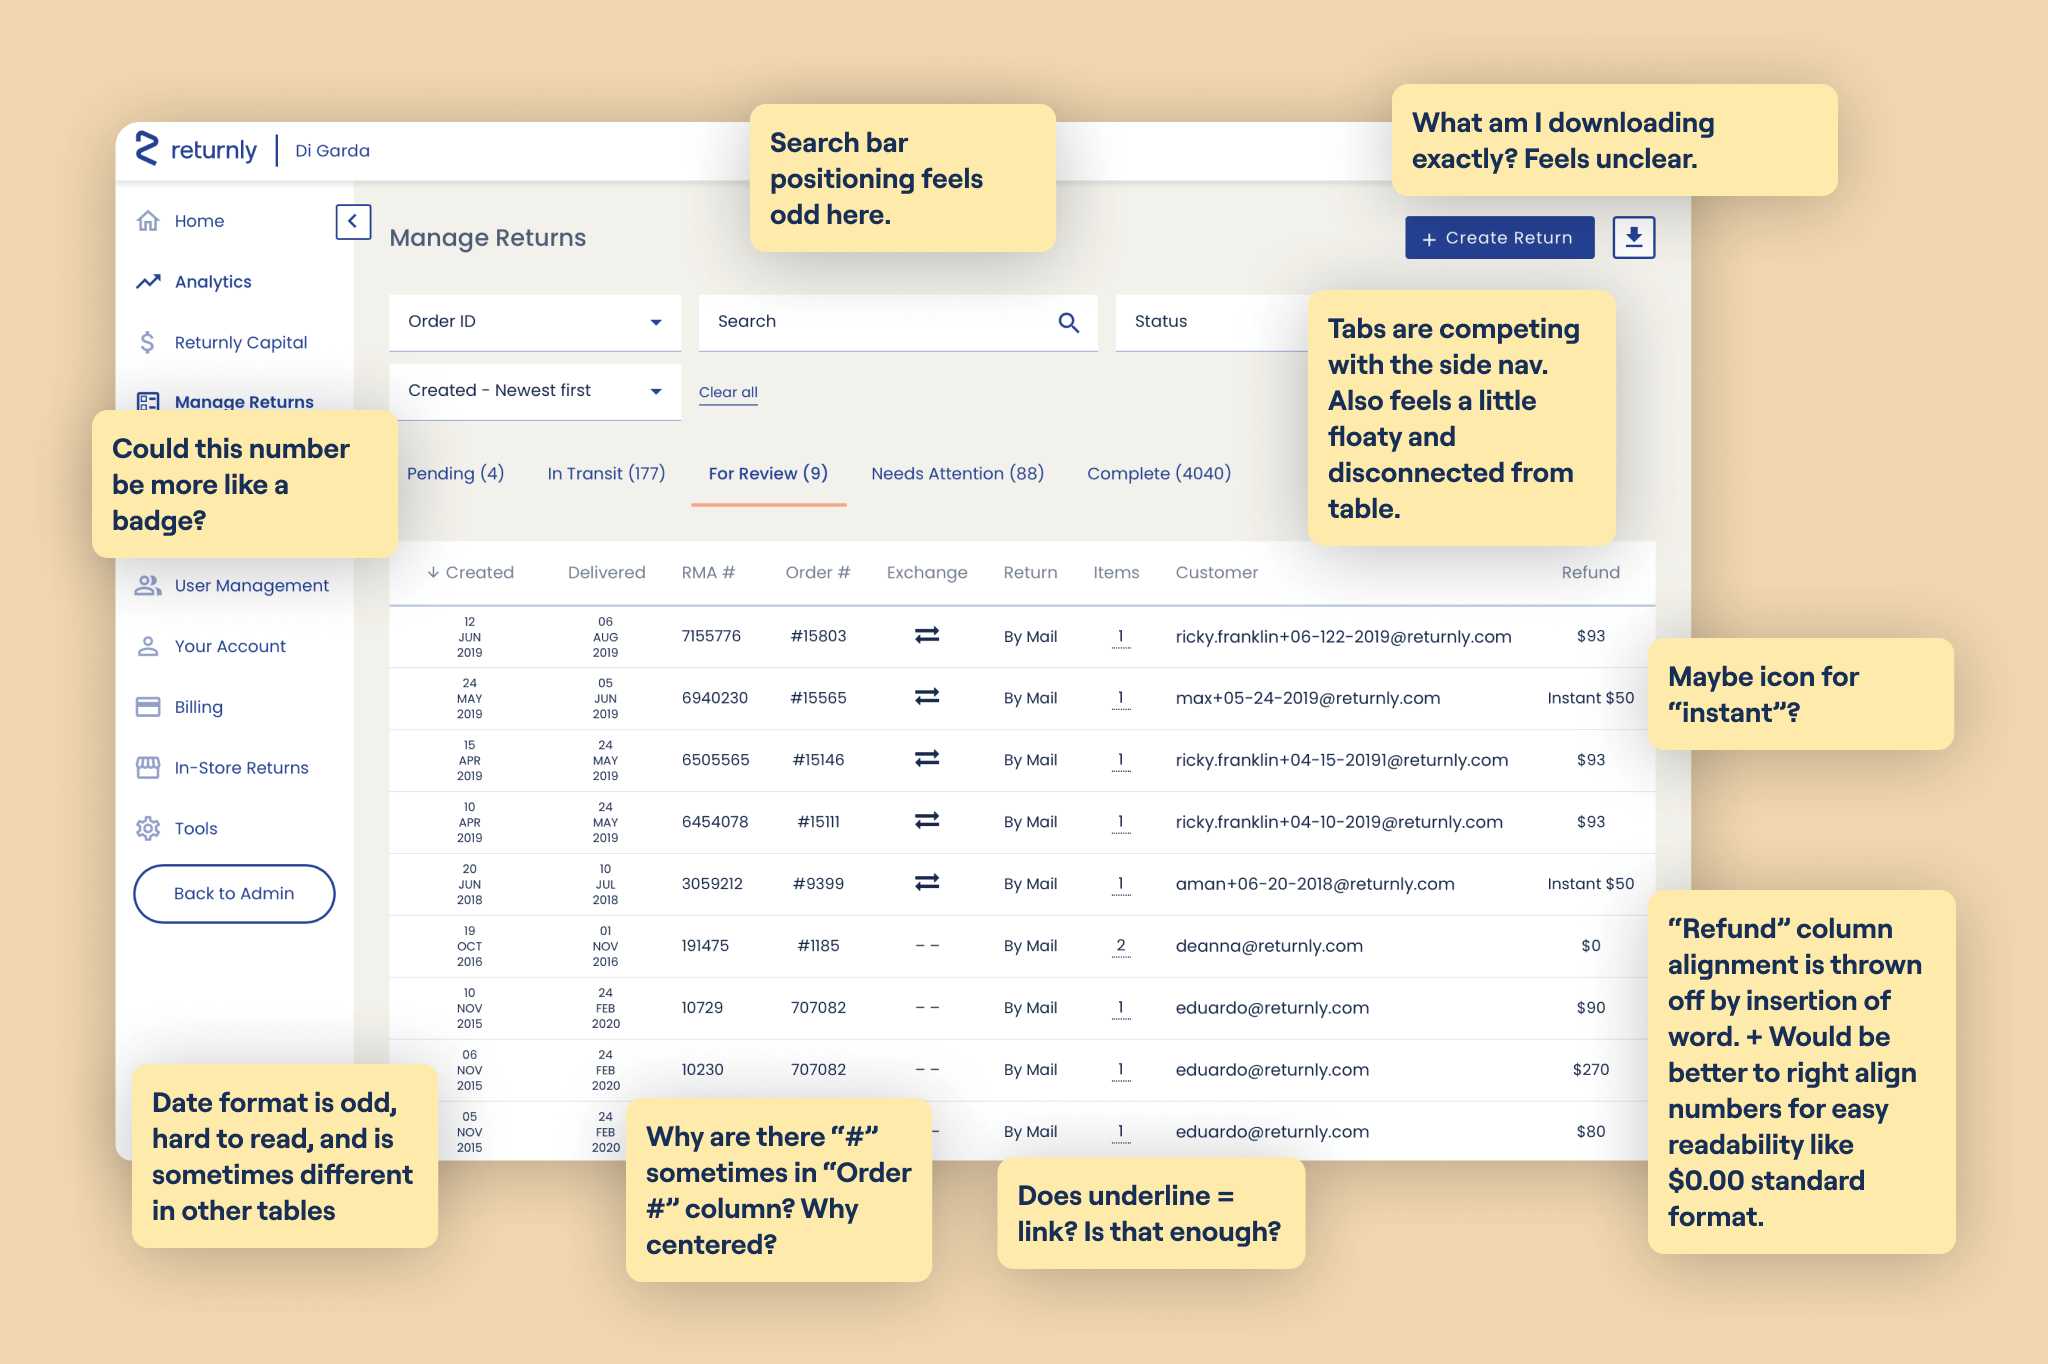Screen dimensions: 2048x1364
Task: Click the $0 refund for deanna@returnly.com
Action: point(1591,946)
